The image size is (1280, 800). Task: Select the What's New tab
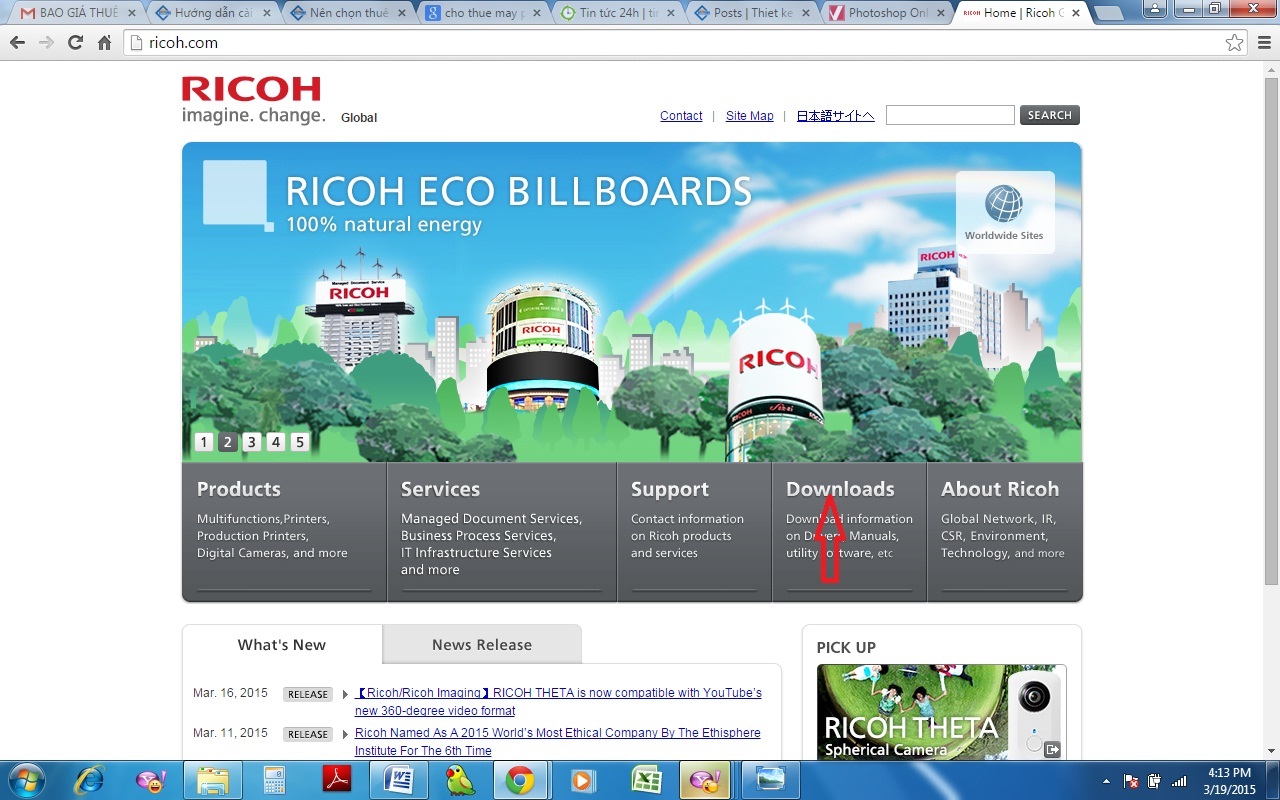pyautogui.click(x=282, y=645)
